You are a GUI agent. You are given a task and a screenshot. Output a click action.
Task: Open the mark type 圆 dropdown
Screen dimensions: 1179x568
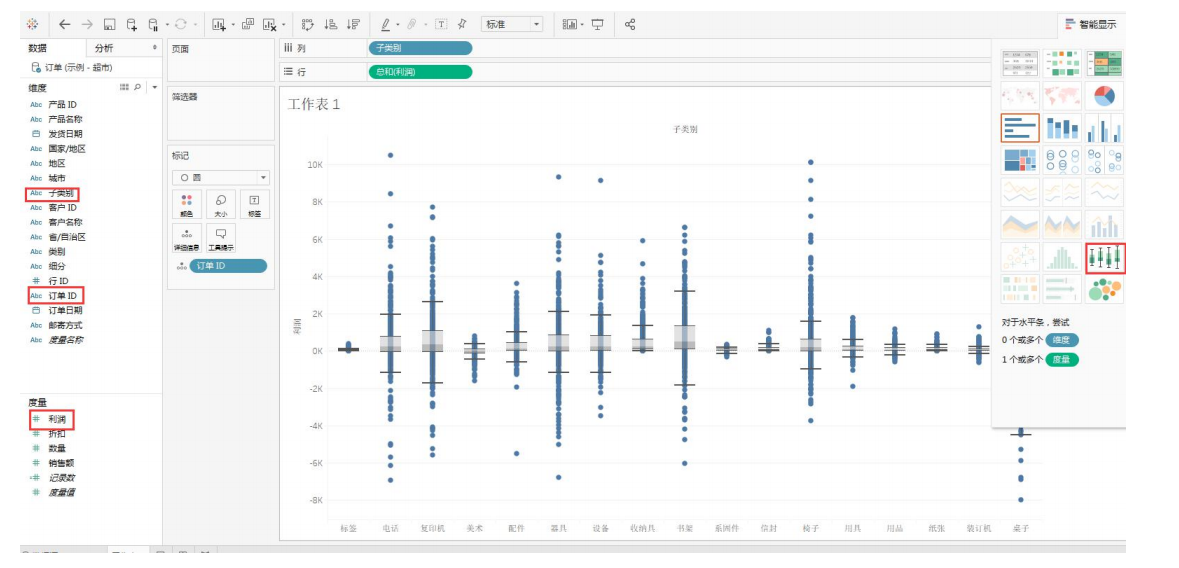click(220, 178)
